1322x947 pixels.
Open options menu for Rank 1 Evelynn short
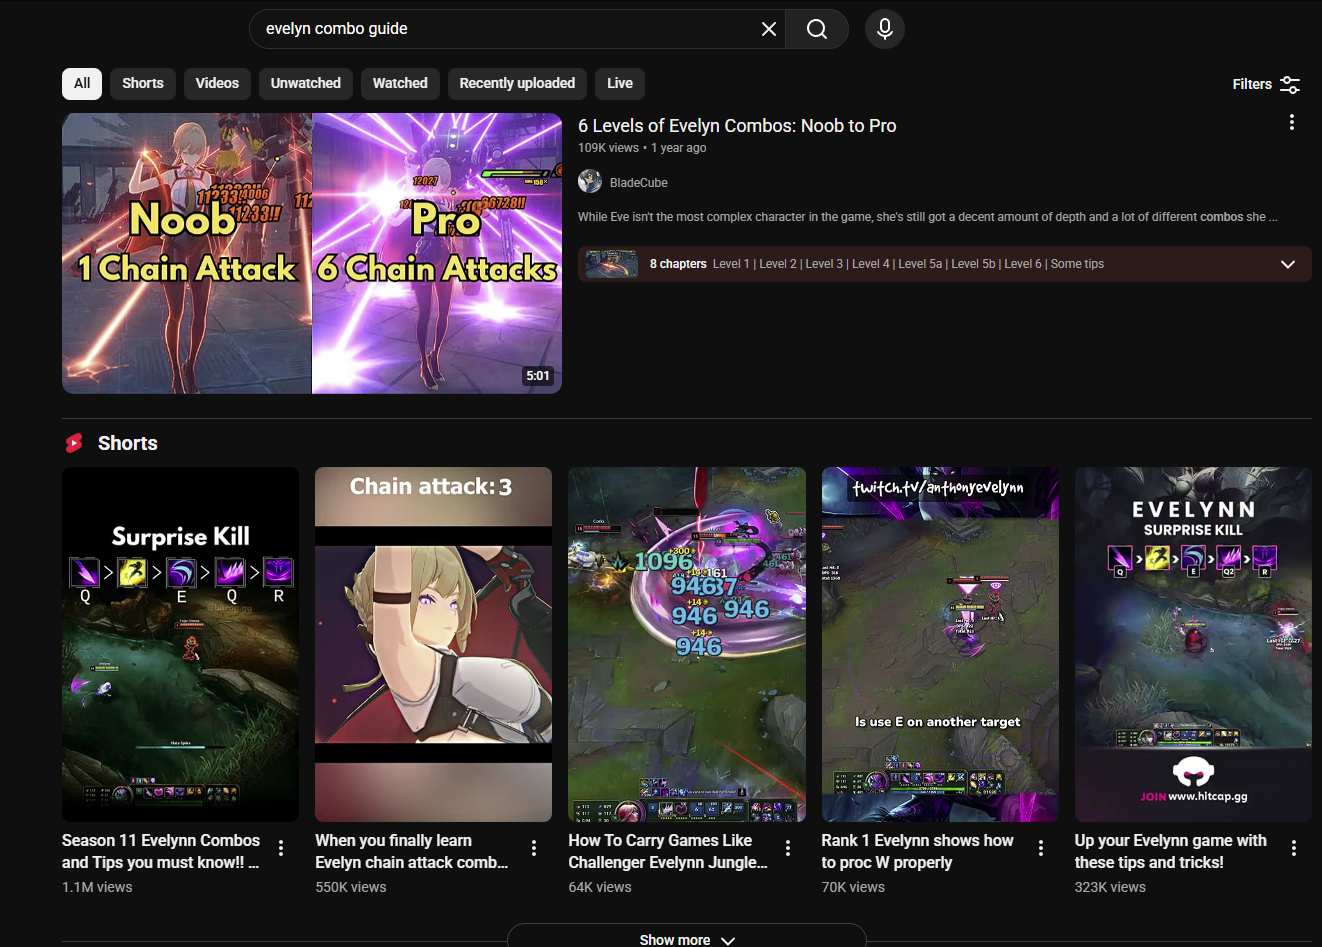(1041, 848)
